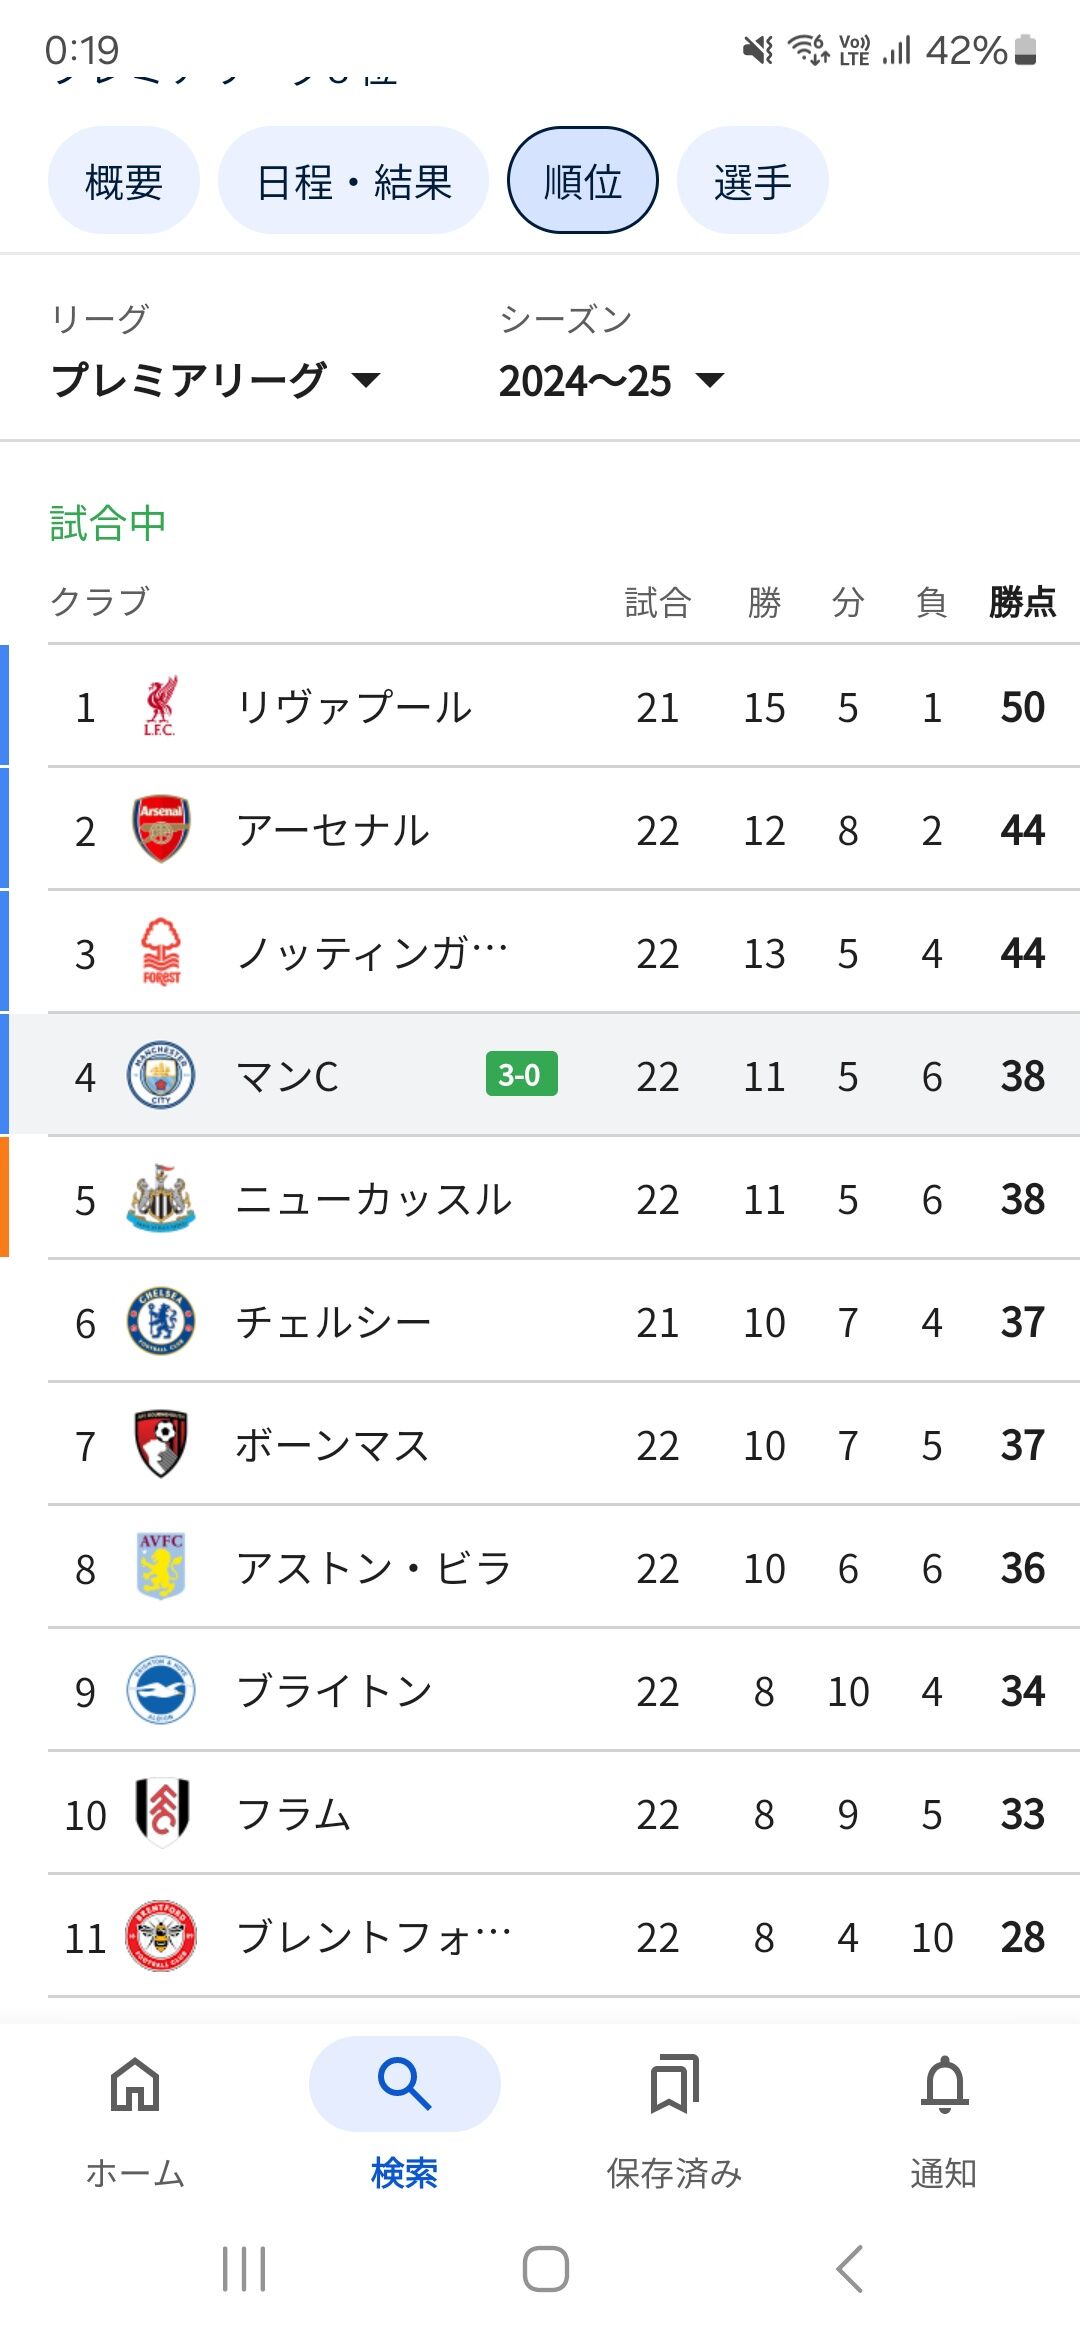Viewport: 1080px width, 2340px height.
Task: Switch to the 日程・結果 tab
Action: click(354, 181)
